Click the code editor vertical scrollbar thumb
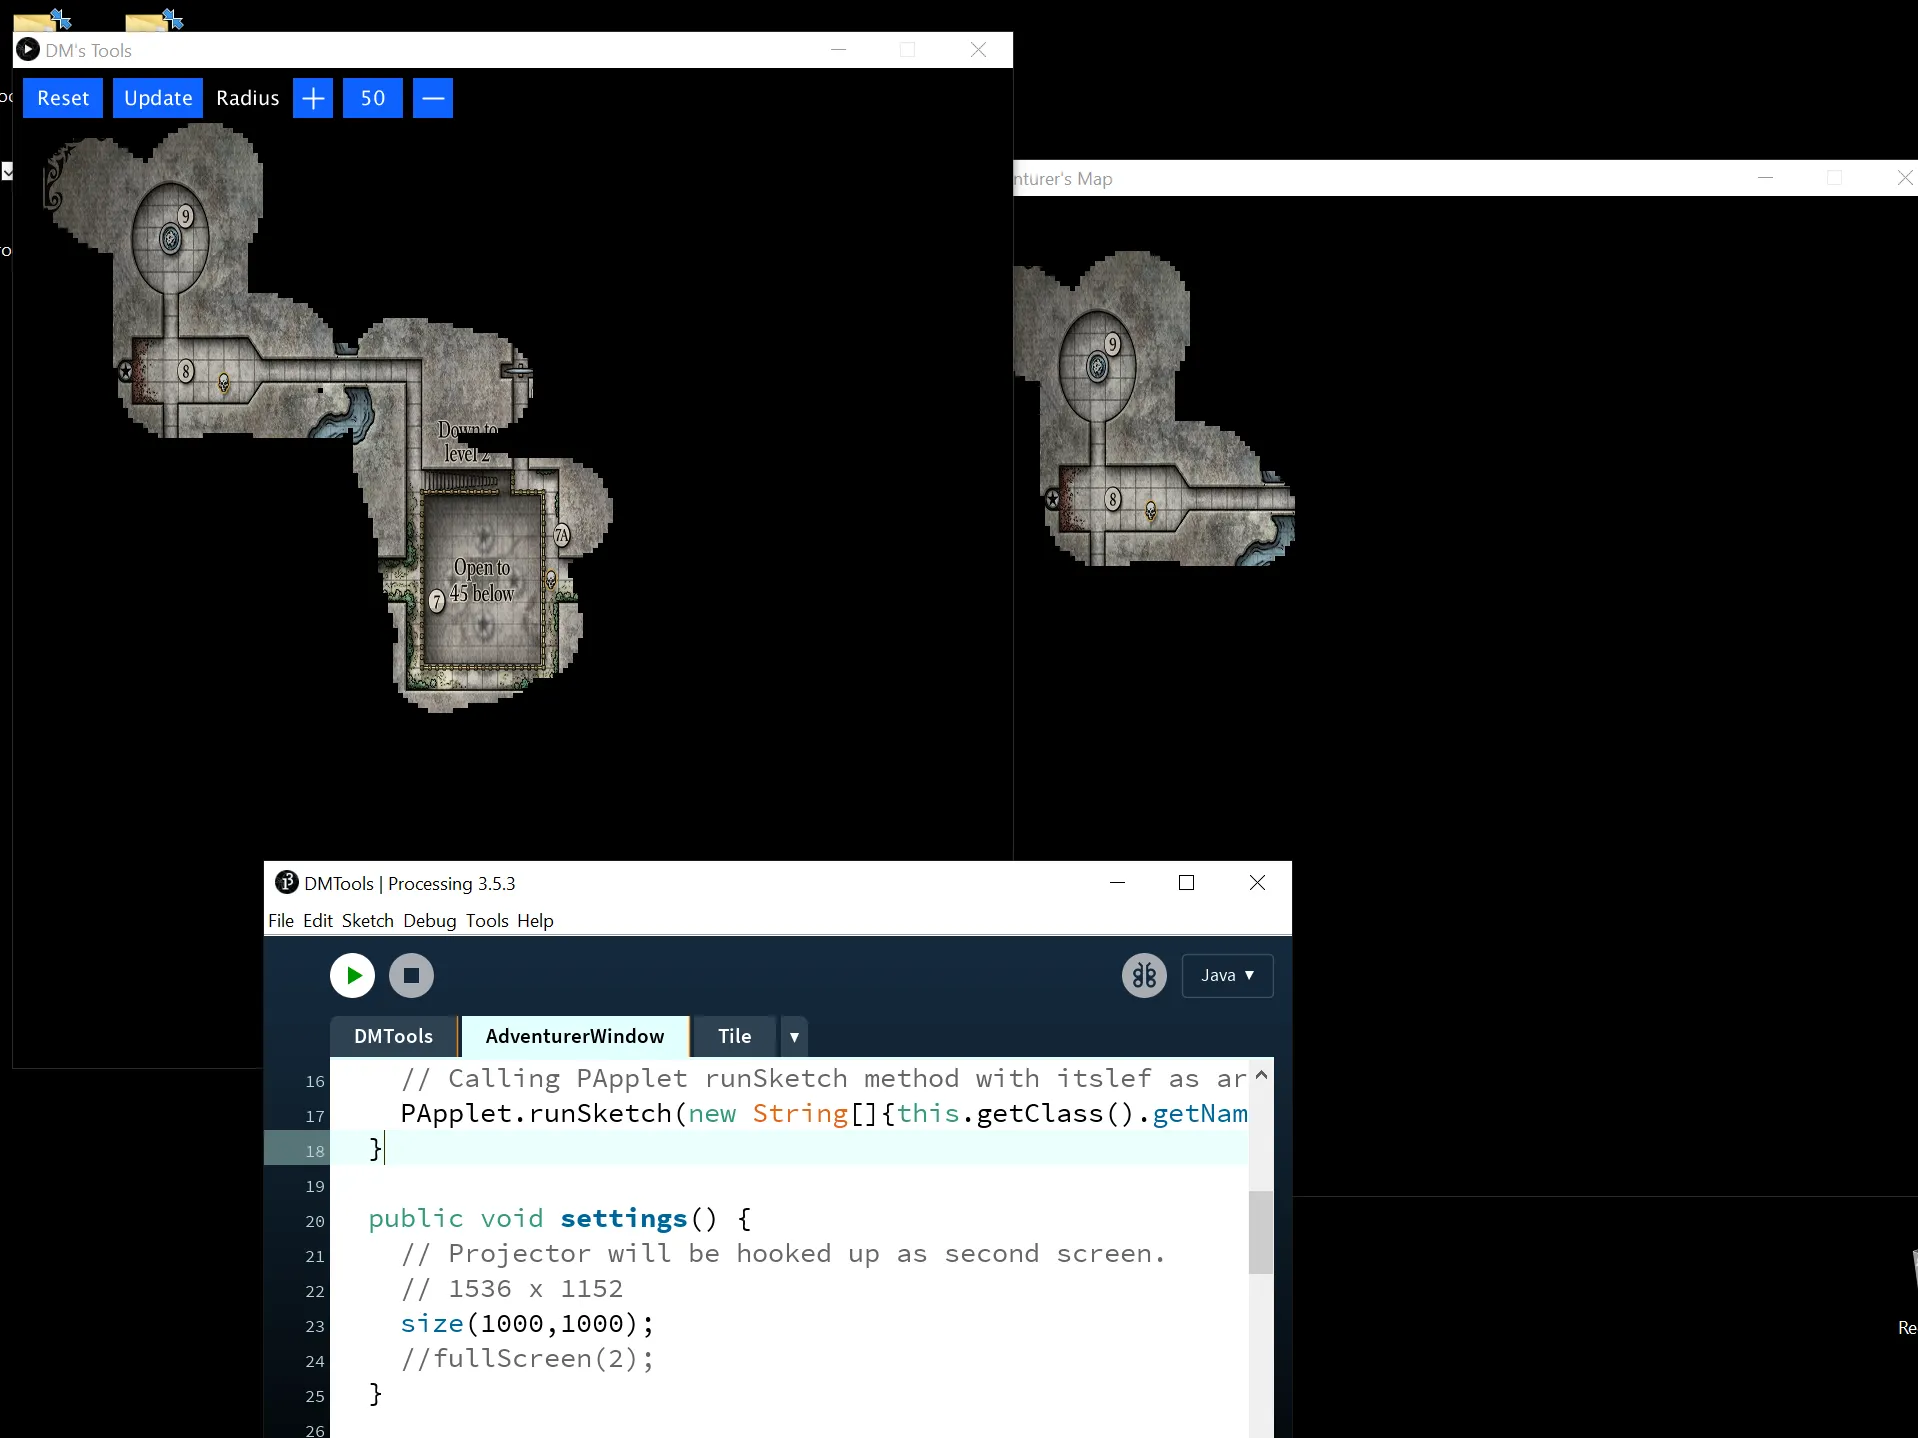 pyautogui.click(x=1261, y=1232)
